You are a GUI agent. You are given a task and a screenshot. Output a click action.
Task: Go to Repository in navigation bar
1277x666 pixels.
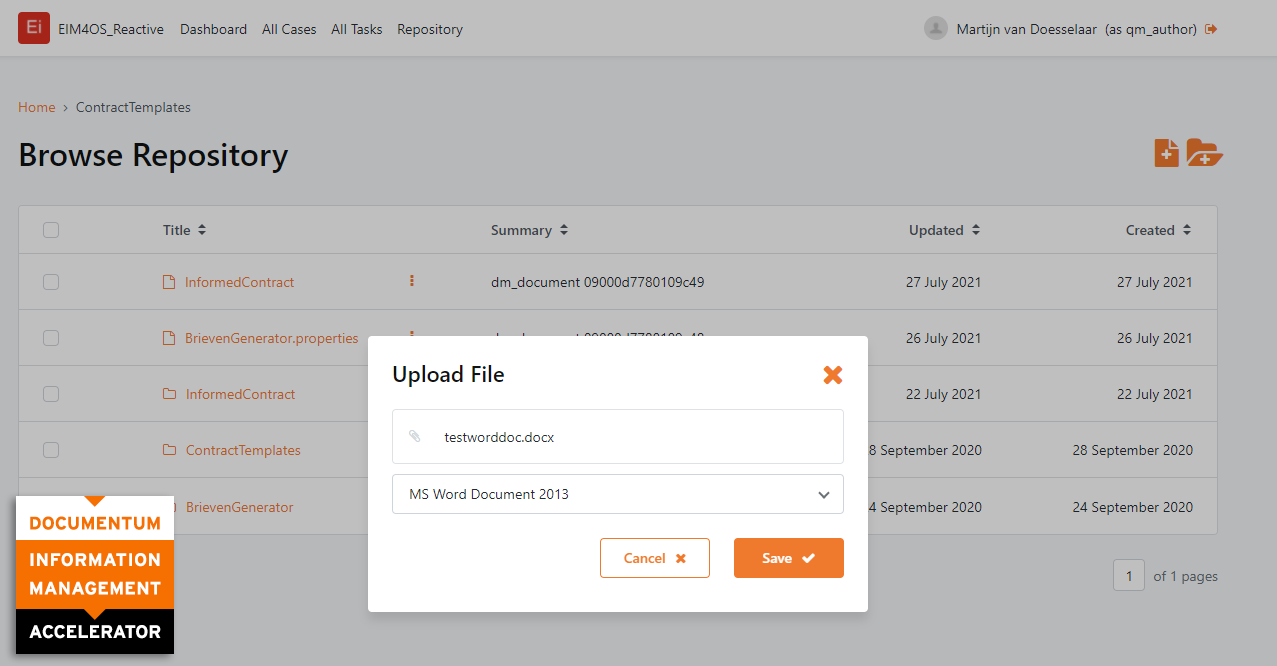(x=430, y=29)
